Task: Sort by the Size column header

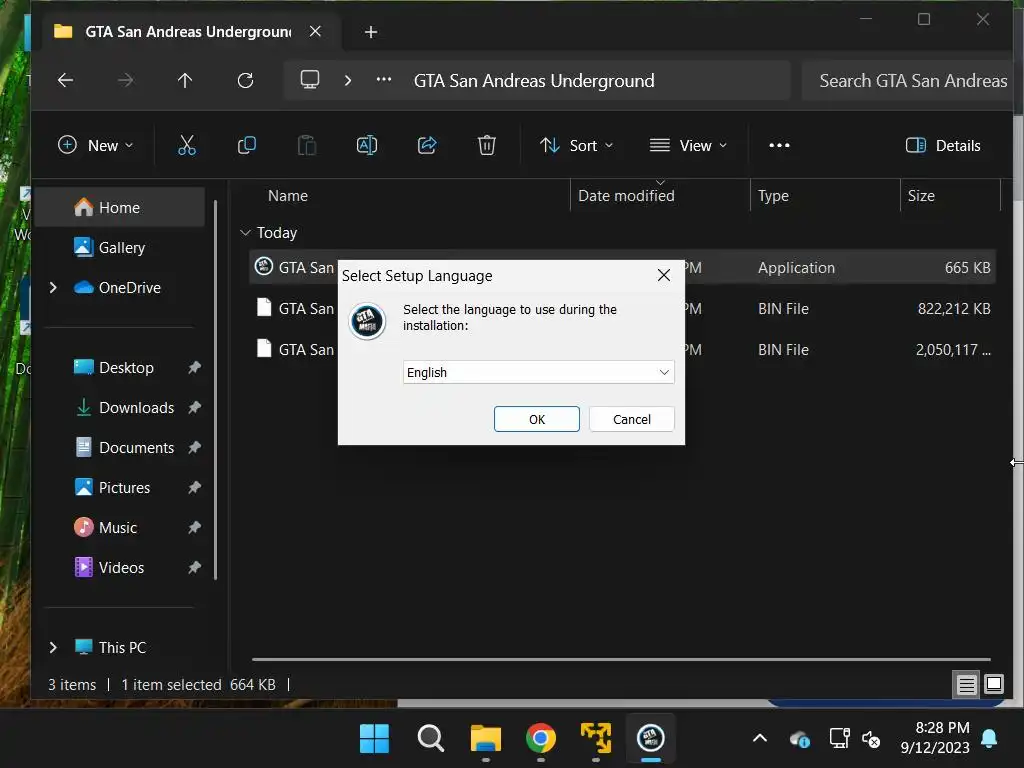Action: pos(950,195)
